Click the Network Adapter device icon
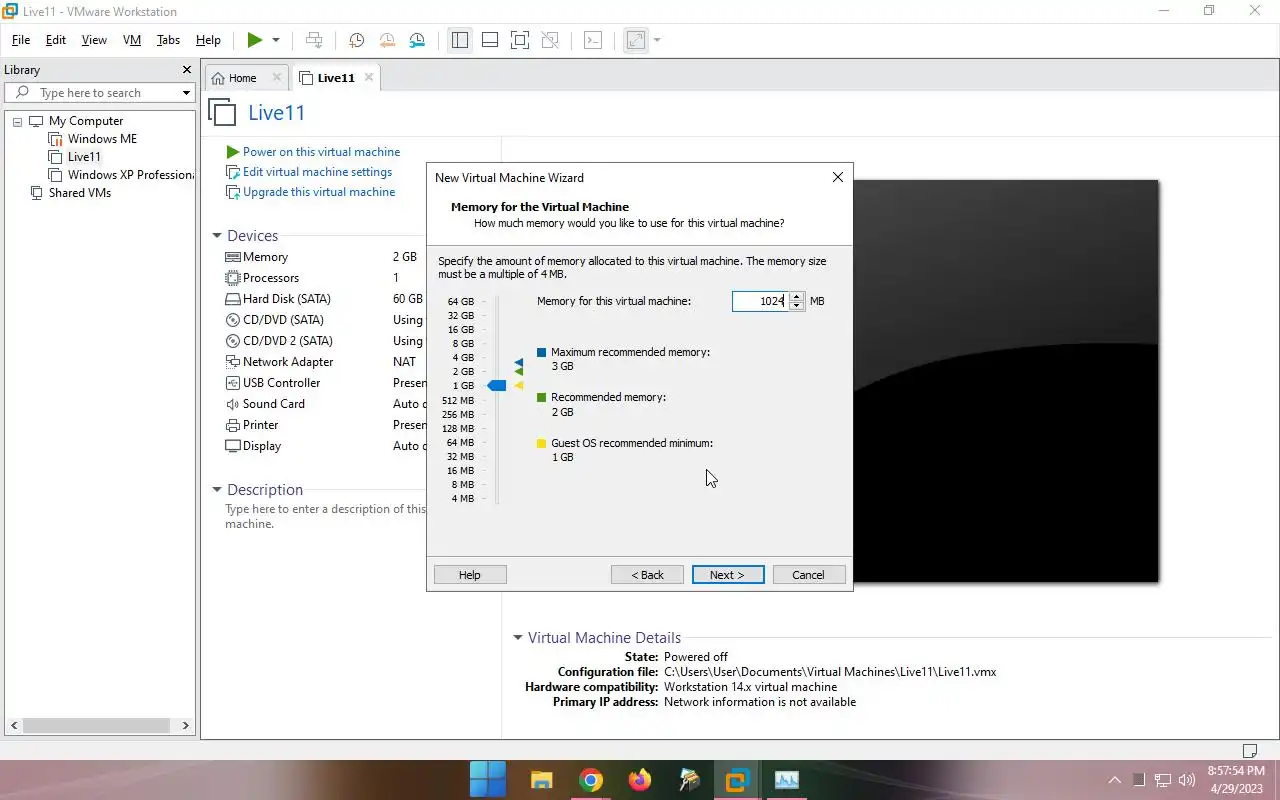Image resolution: width=1280 pixels, height=800 pixels. tap(233, 362)
